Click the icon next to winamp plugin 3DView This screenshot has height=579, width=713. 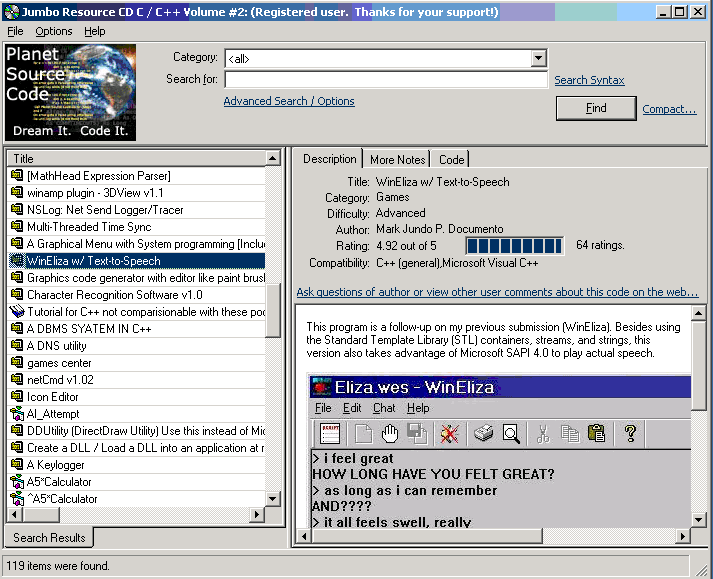(17, 192)
